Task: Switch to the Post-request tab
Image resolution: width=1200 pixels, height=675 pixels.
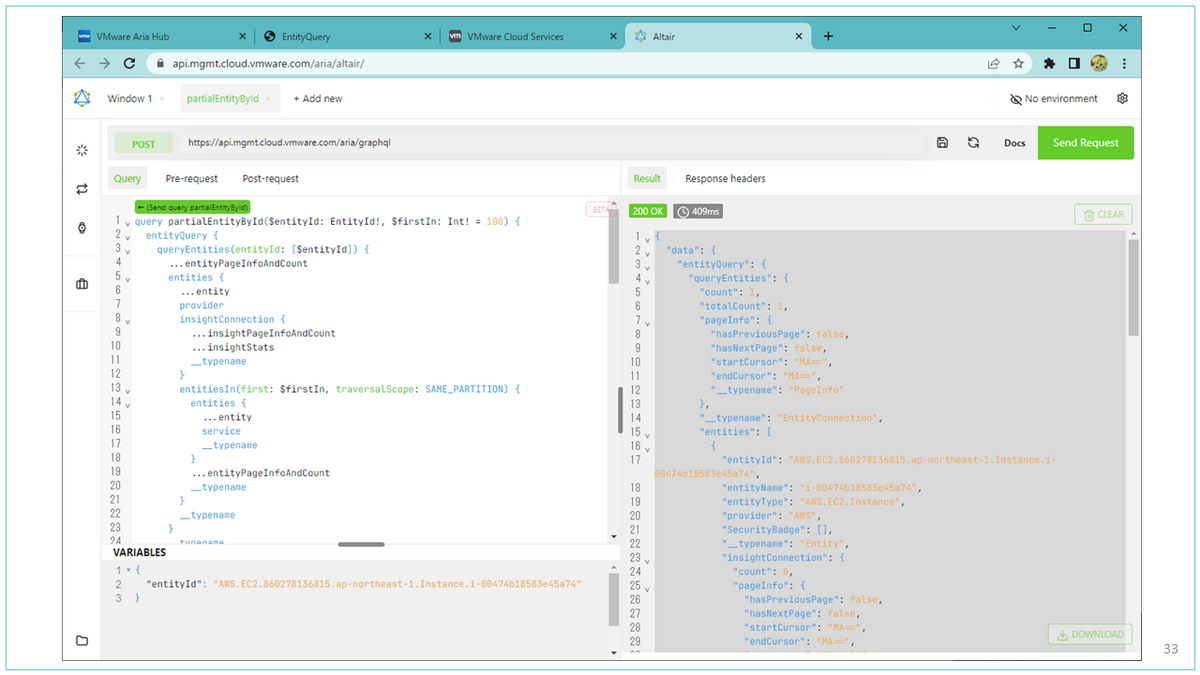Action: (x=270, y=178)
